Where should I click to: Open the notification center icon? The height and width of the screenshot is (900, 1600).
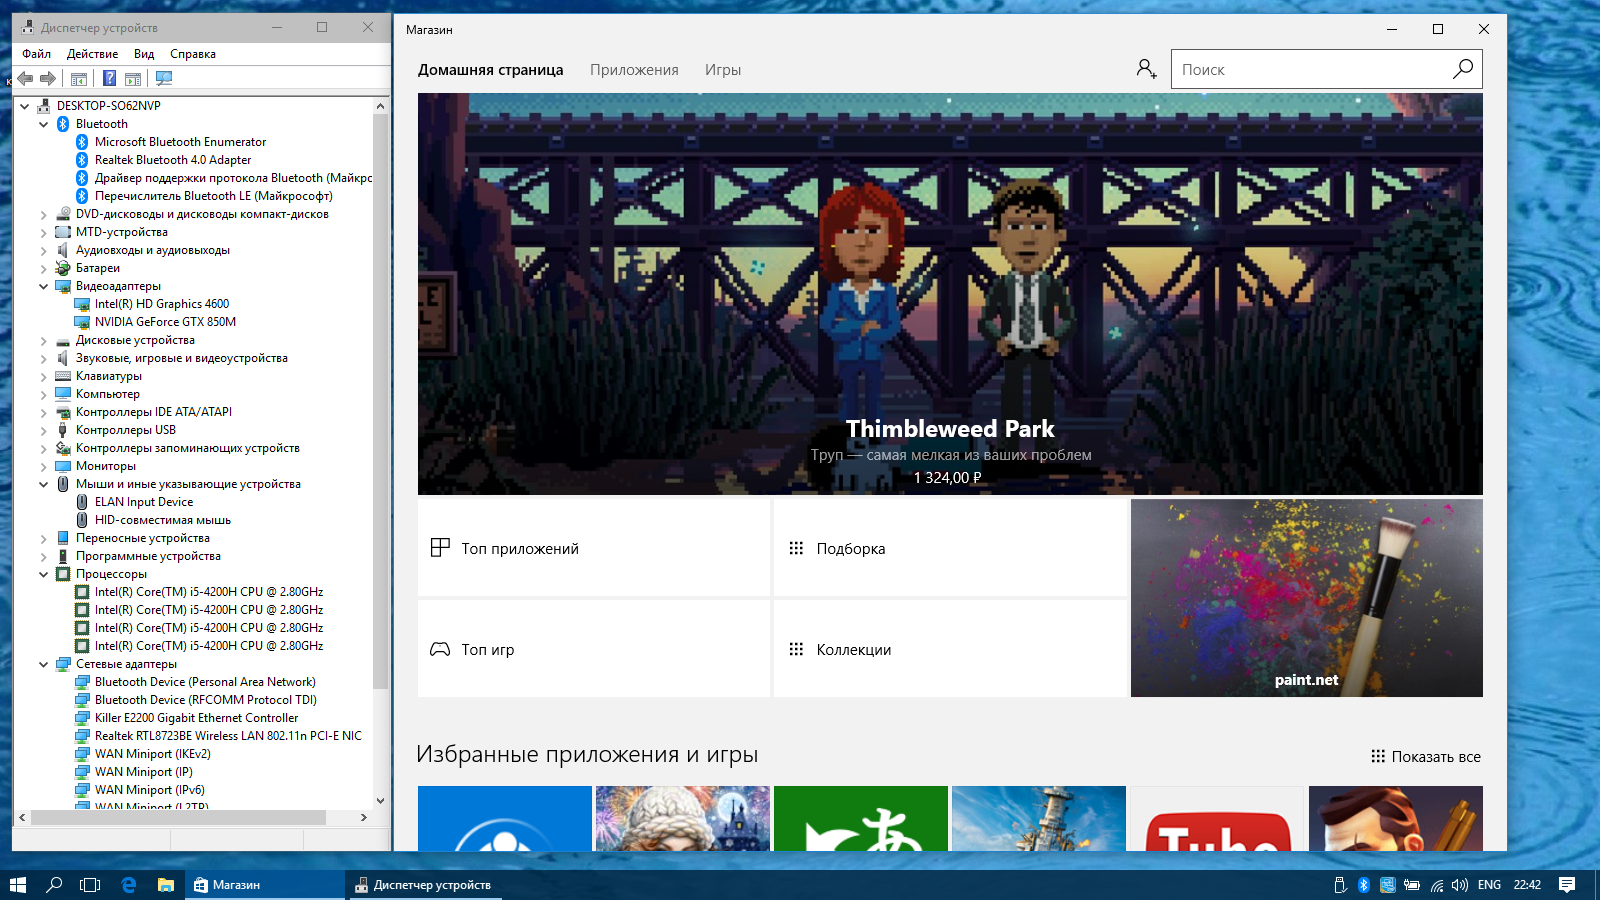point(1567,884)
